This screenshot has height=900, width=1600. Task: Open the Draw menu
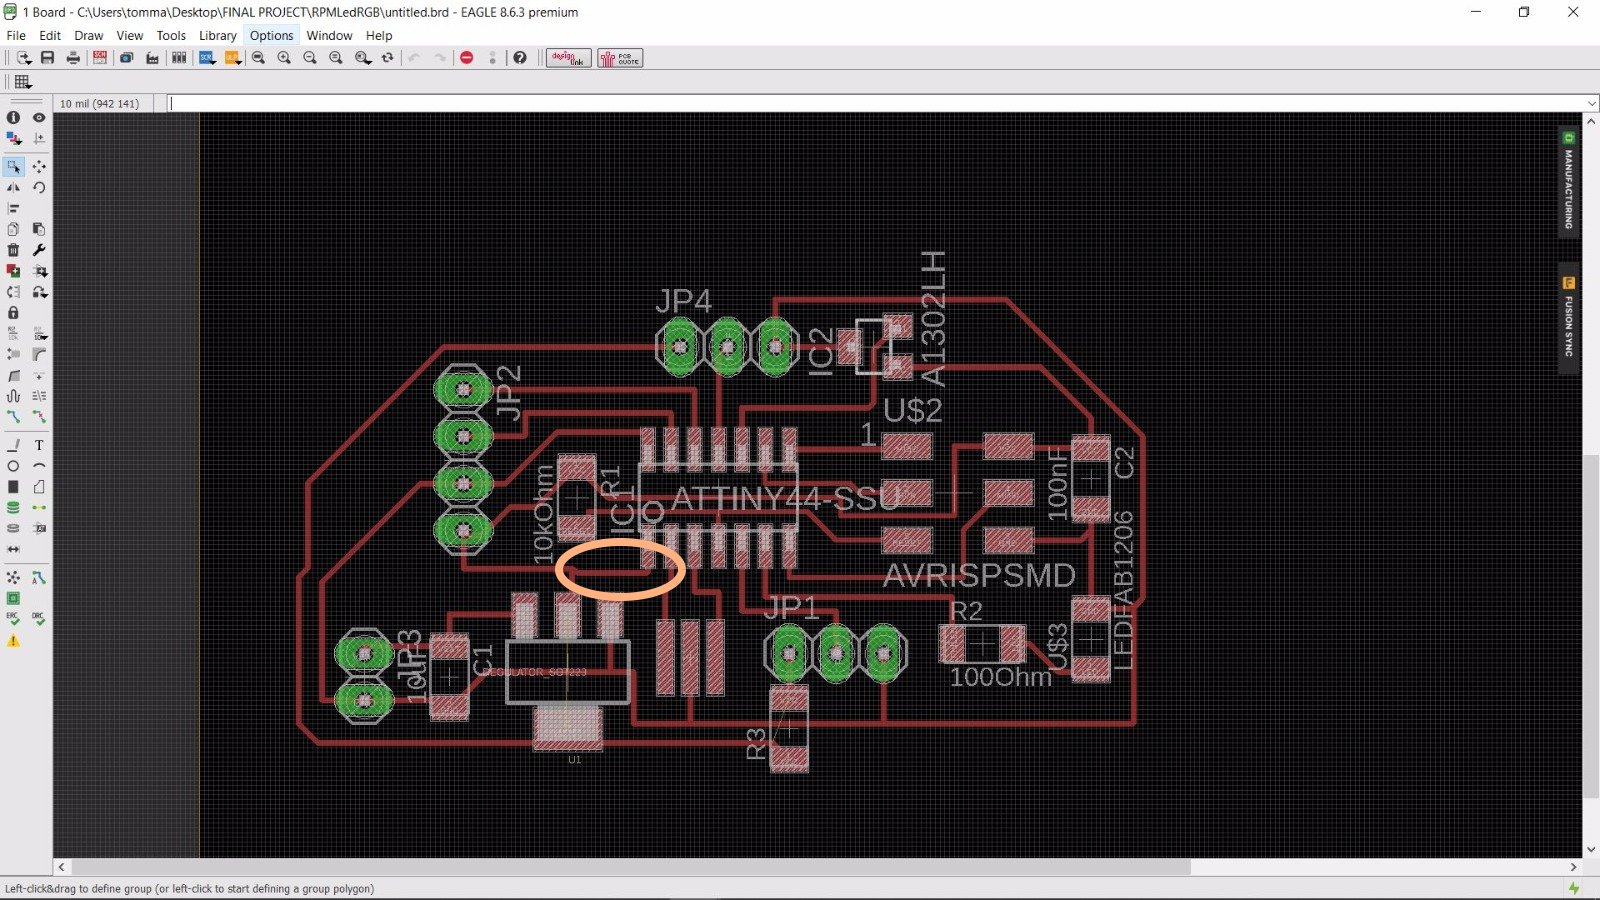click(x=88, y=35)
